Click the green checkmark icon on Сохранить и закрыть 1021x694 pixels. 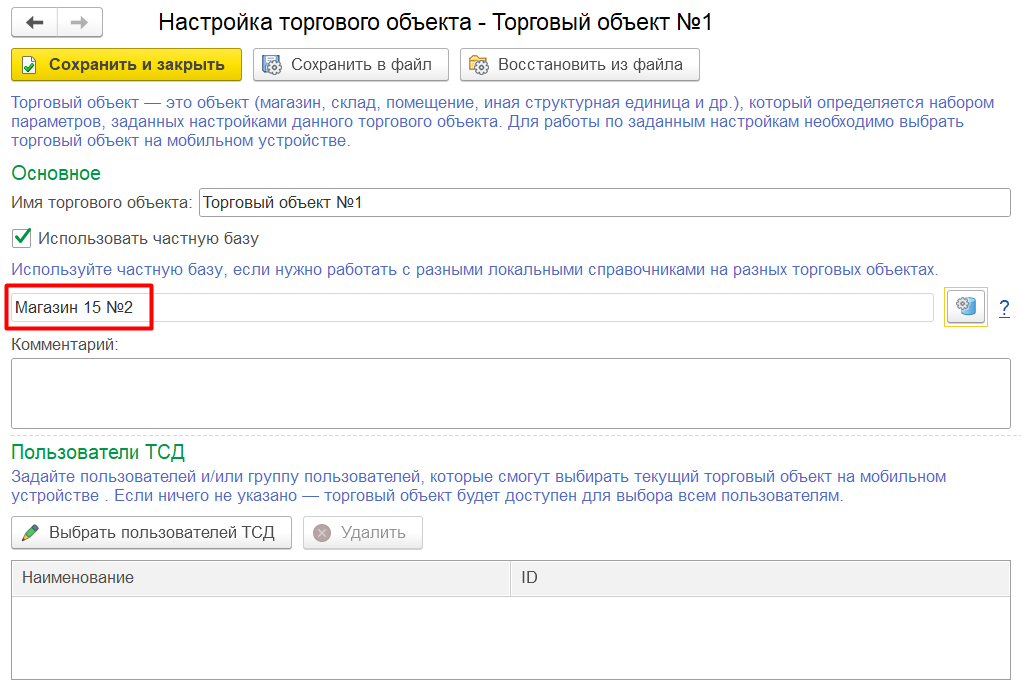click(30, 64)
